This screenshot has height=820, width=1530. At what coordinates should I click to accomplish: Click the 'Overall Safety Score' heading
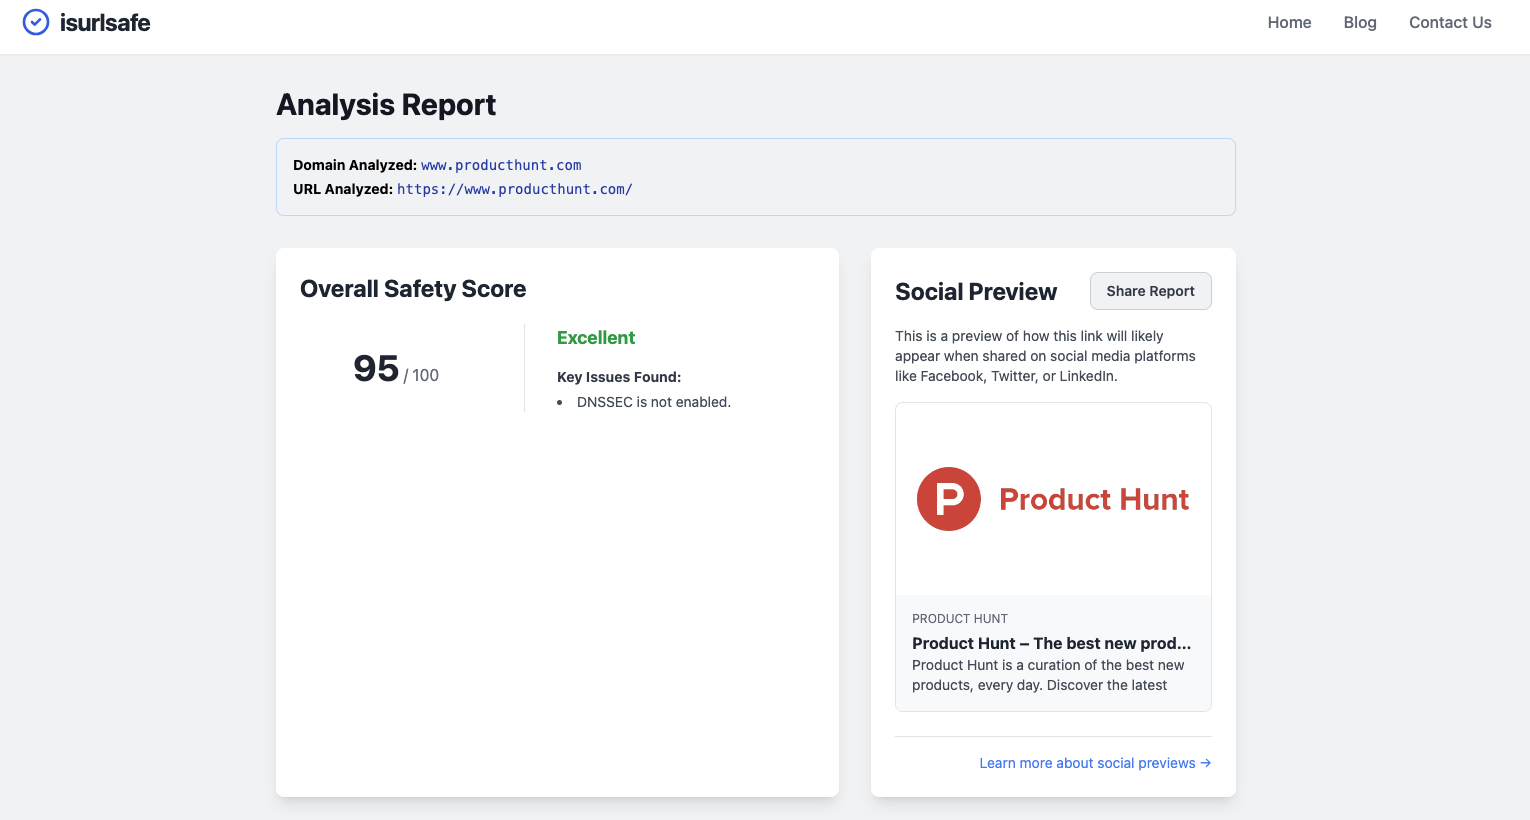pyautogui.click(x=413, y=289)
